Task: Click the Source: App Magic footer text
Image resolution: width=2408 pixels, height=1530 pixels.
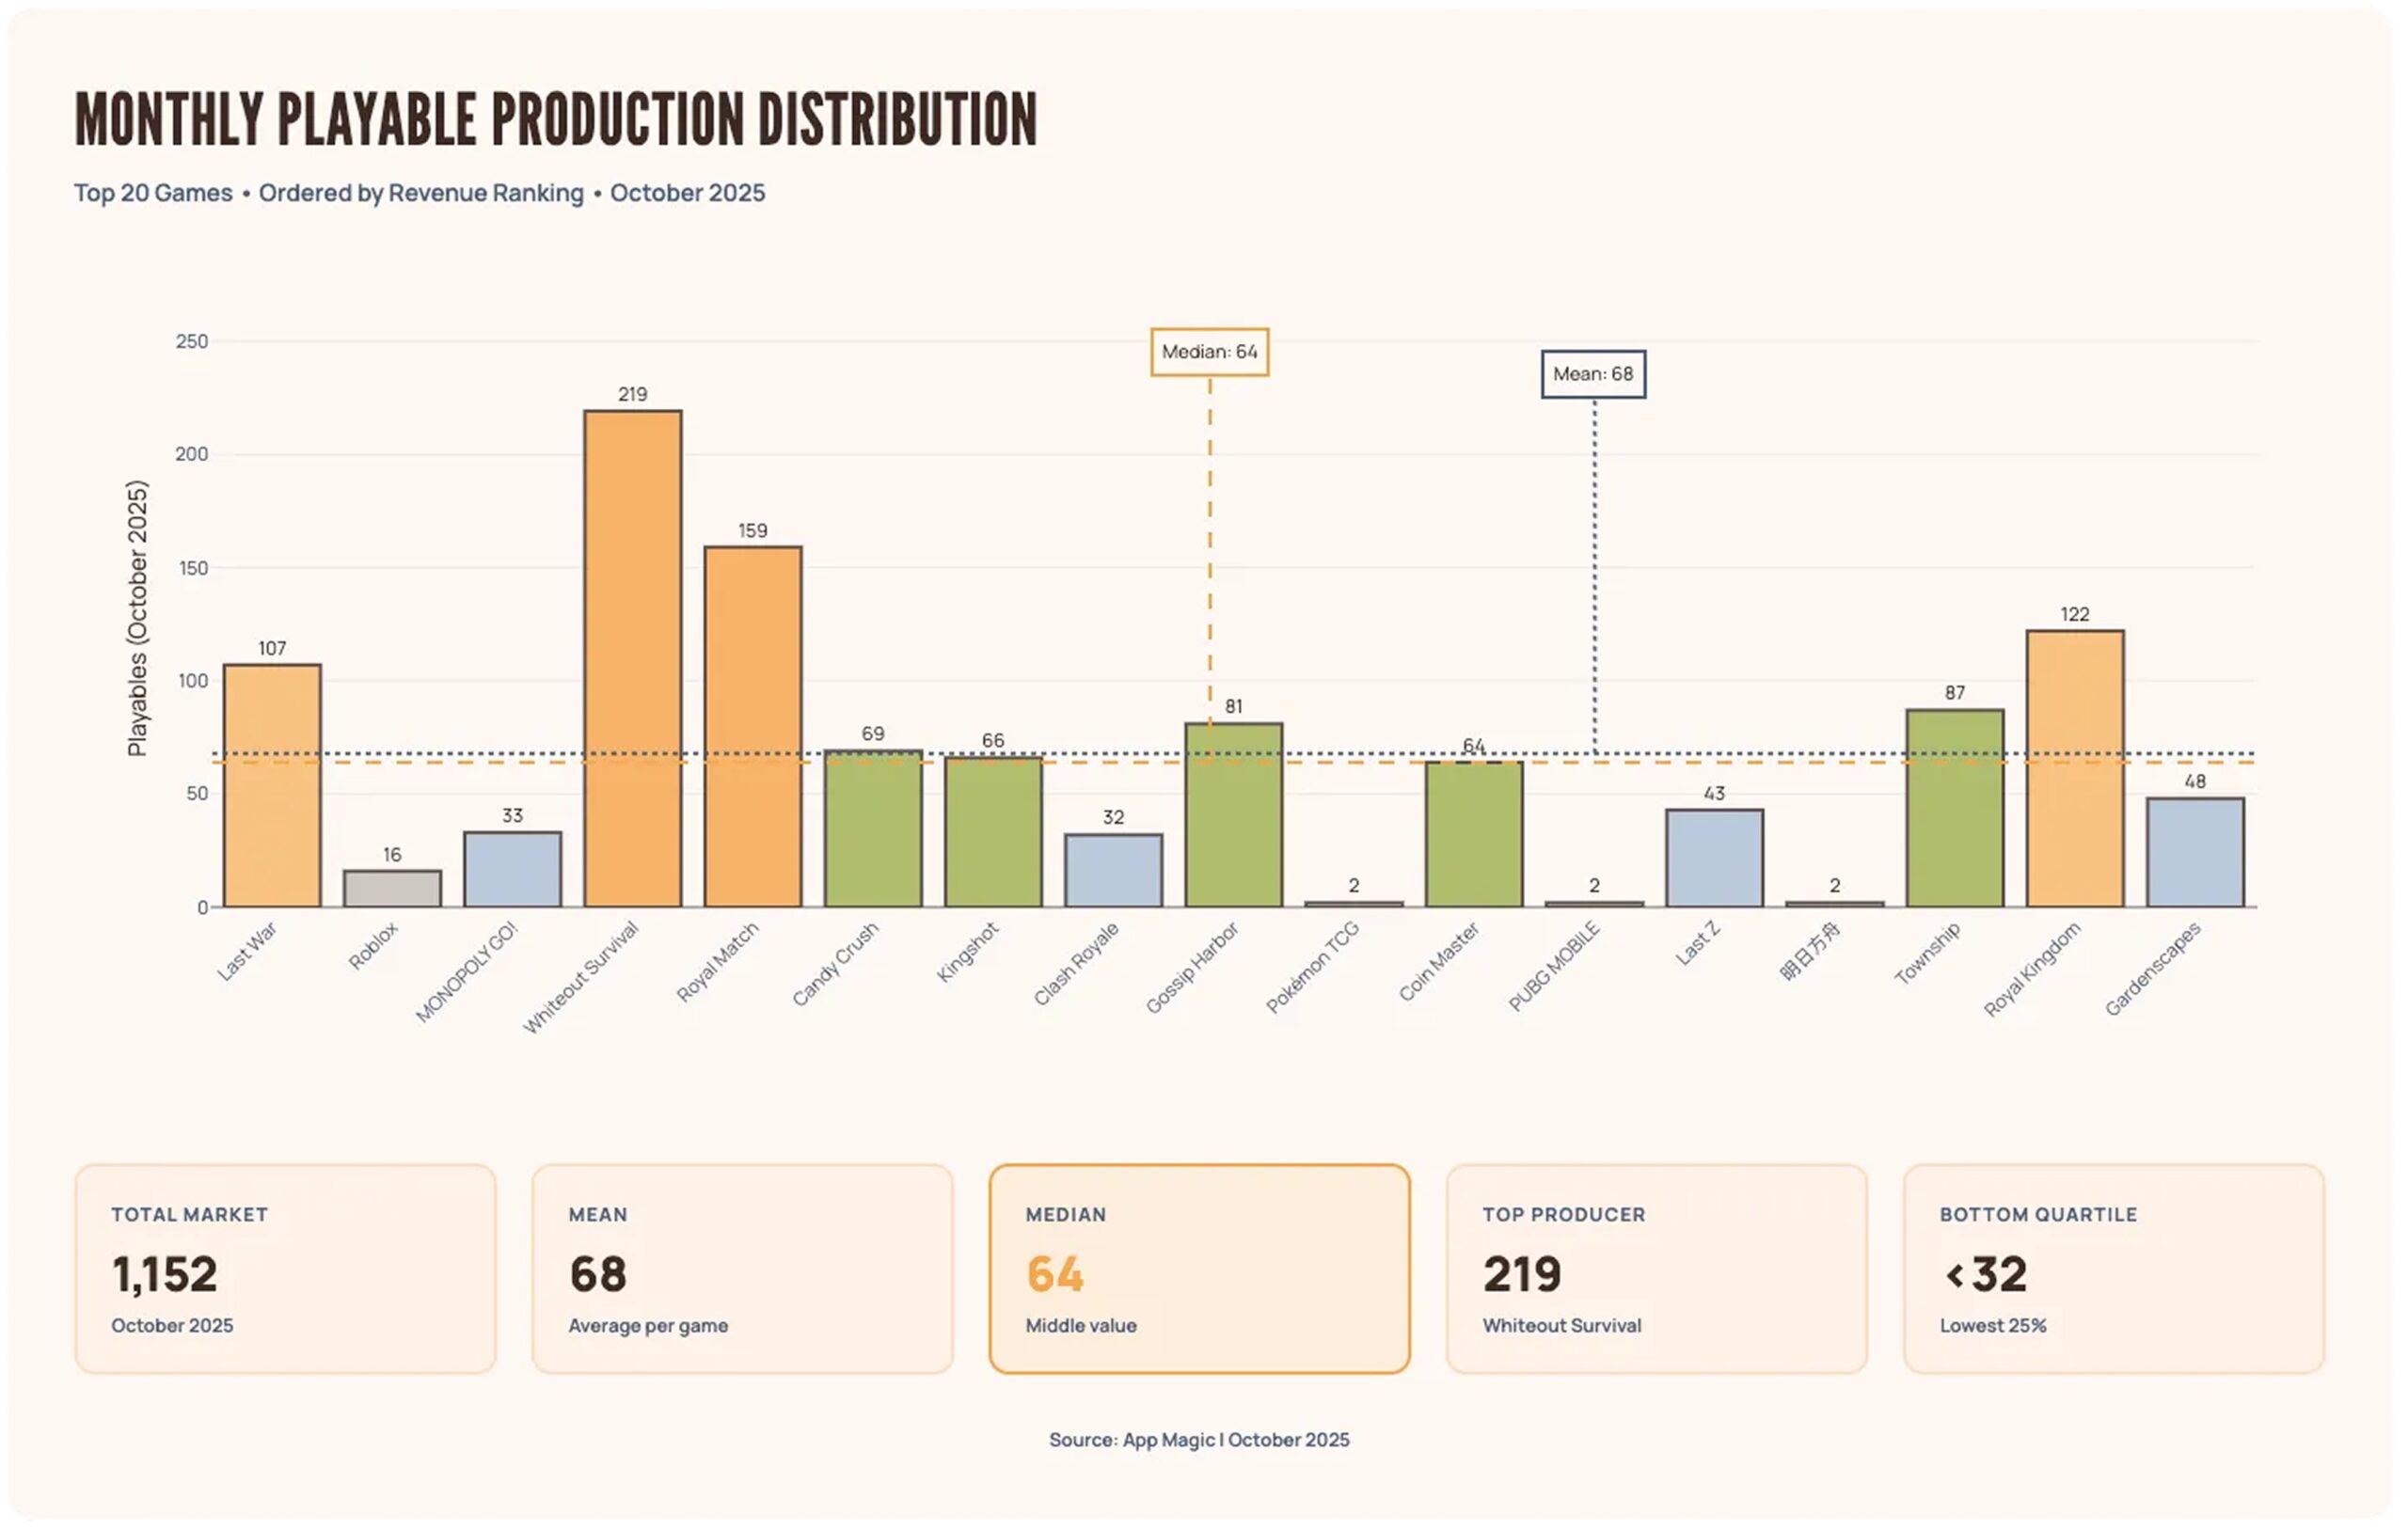Action: 1199,1439
